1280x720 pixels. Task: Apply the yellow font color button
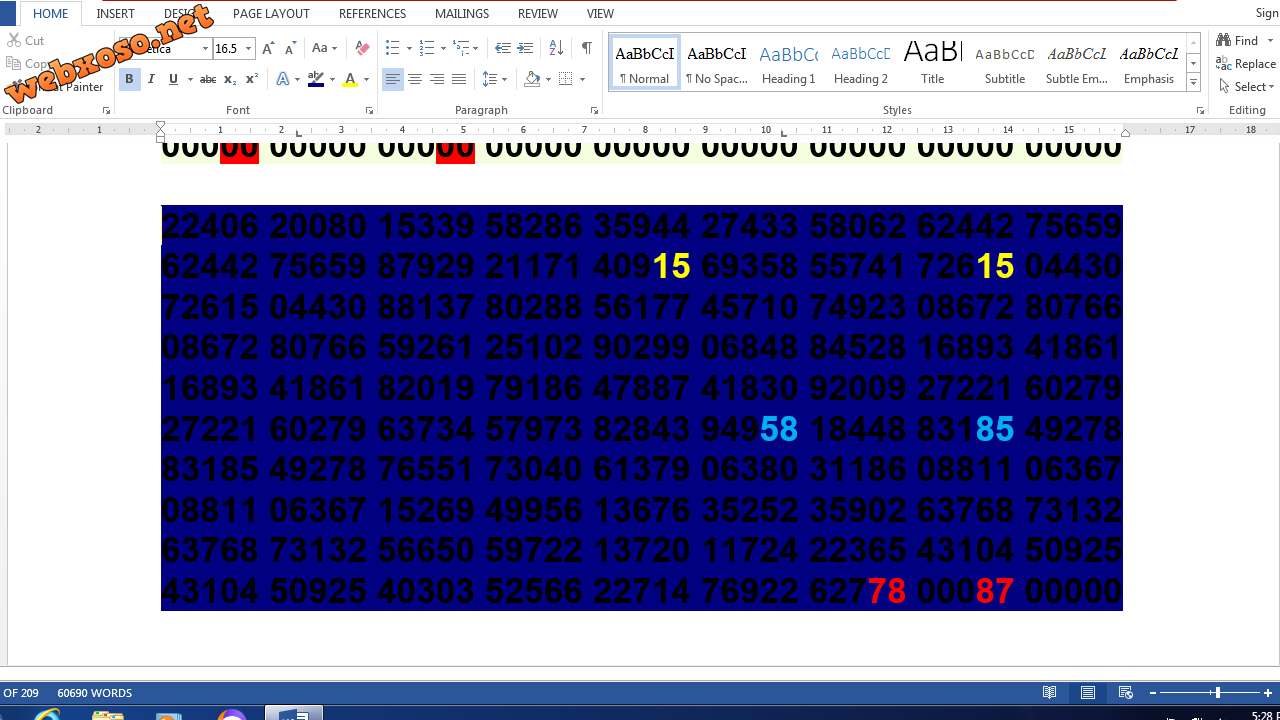point(350,79)
